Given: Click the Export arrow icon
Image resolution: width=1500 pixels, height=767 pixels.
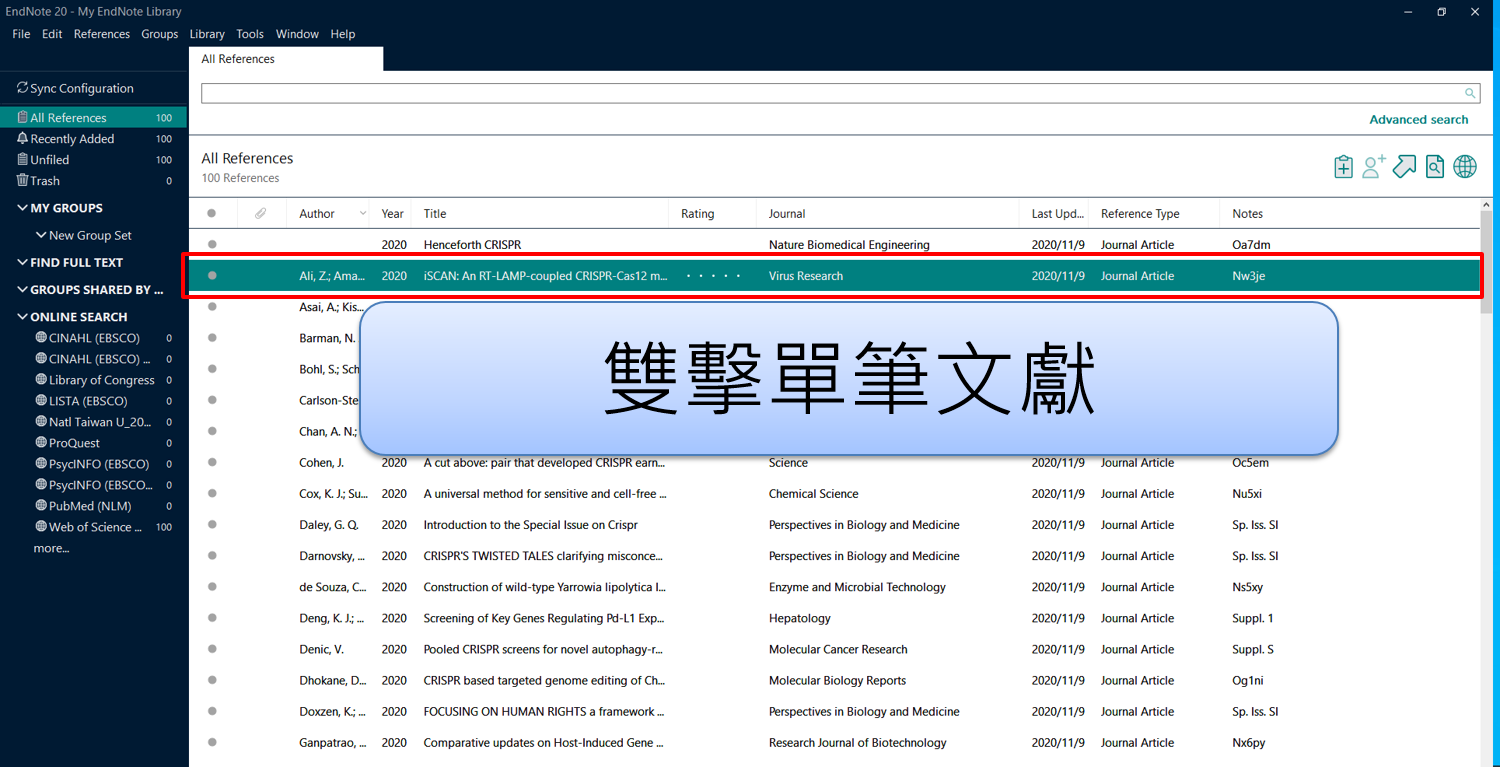Looking at the screenshot, I should [x=1405, y=167].
